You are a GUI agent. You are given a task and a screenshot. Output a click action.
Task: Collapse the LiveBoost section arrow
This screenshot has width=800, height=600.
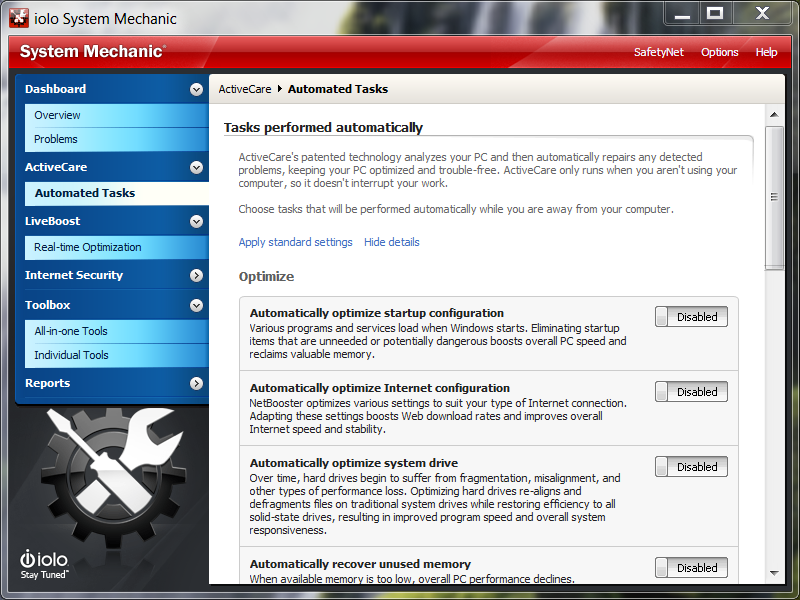(x=196, y=221)
